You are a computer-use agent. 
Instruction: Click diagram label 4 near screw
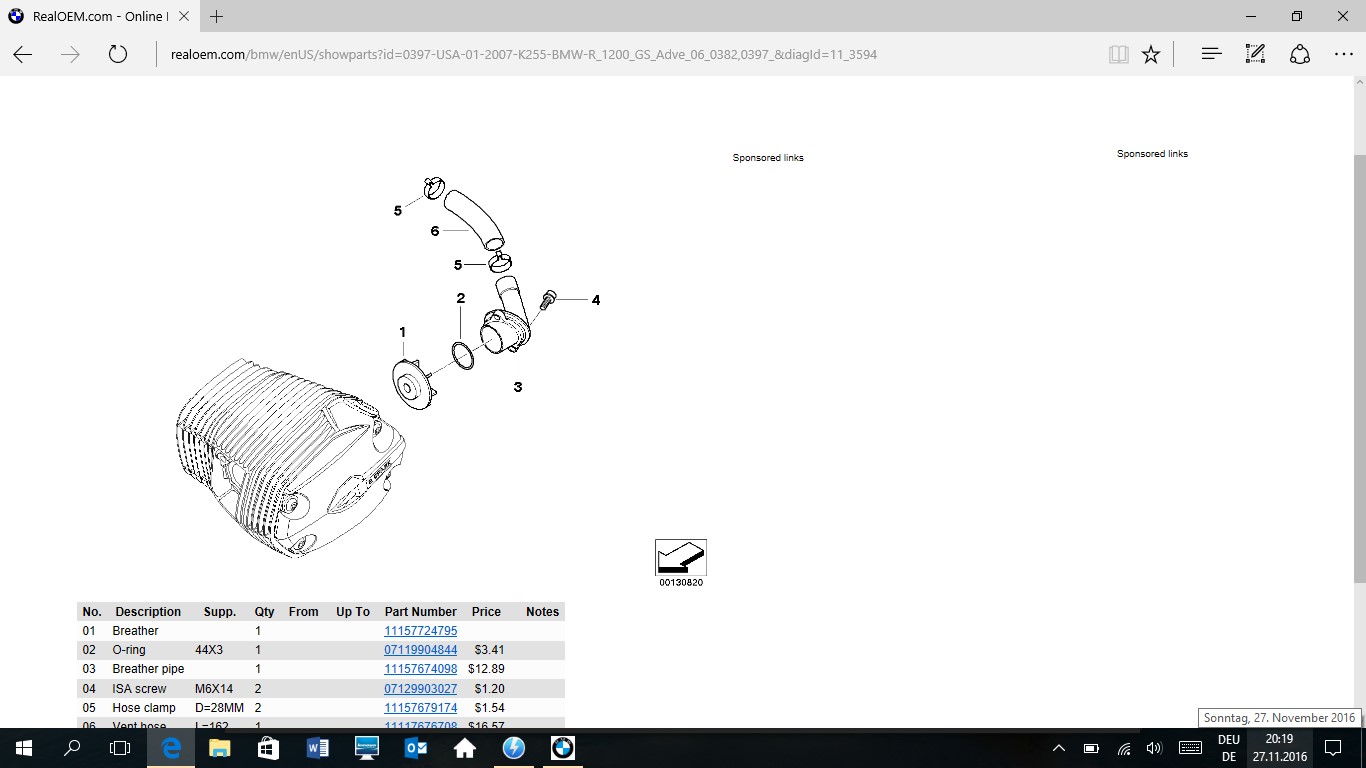coord(596,300)
